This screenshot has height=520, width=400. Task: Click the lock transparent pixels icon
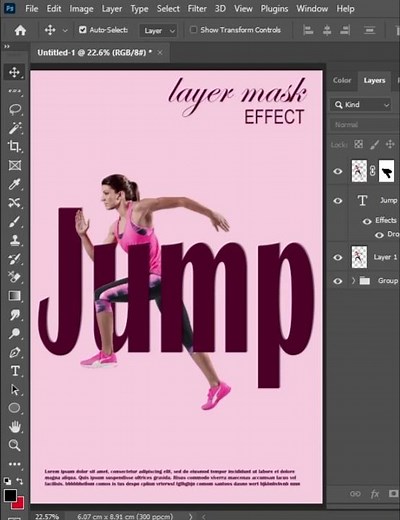click(359, 144)
